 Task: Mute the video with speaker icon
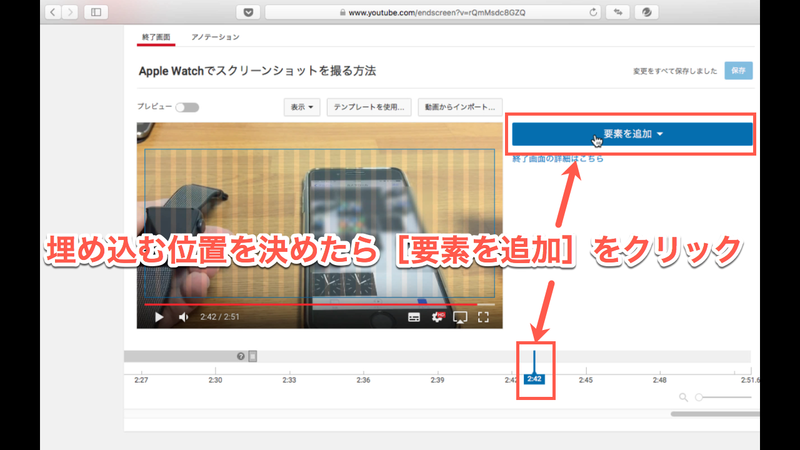(x=184, y=317)
